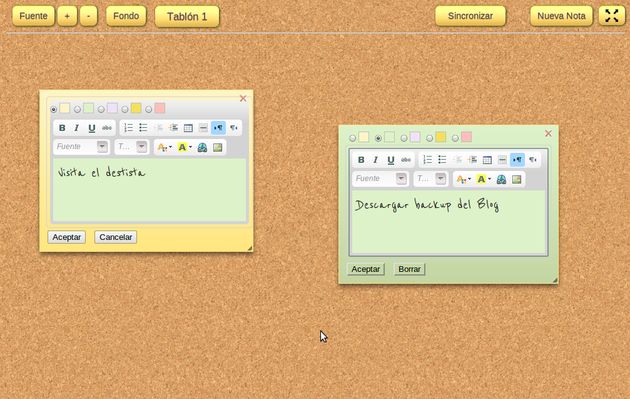Image resolution: width=630 pixels, height=399 pixels.
Task: Click Aceptar in the Descargar backup note
Action: [x=366, y=269]
